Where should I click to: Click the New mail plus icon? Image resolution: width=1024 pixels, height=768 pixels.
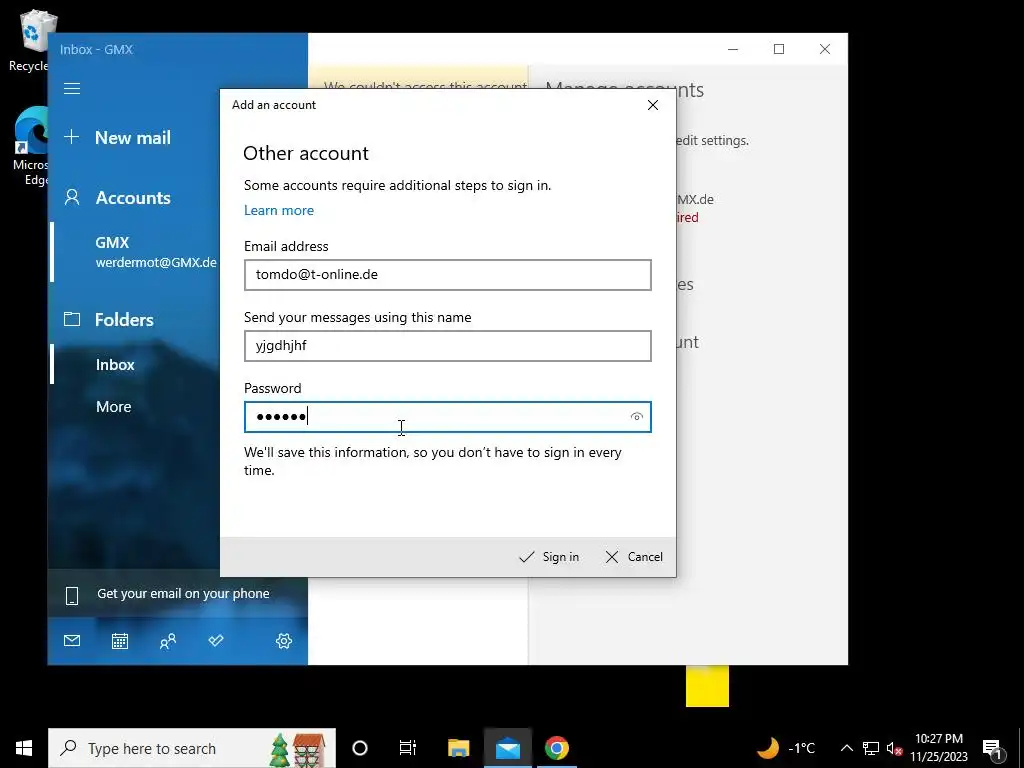pos(72,137)
